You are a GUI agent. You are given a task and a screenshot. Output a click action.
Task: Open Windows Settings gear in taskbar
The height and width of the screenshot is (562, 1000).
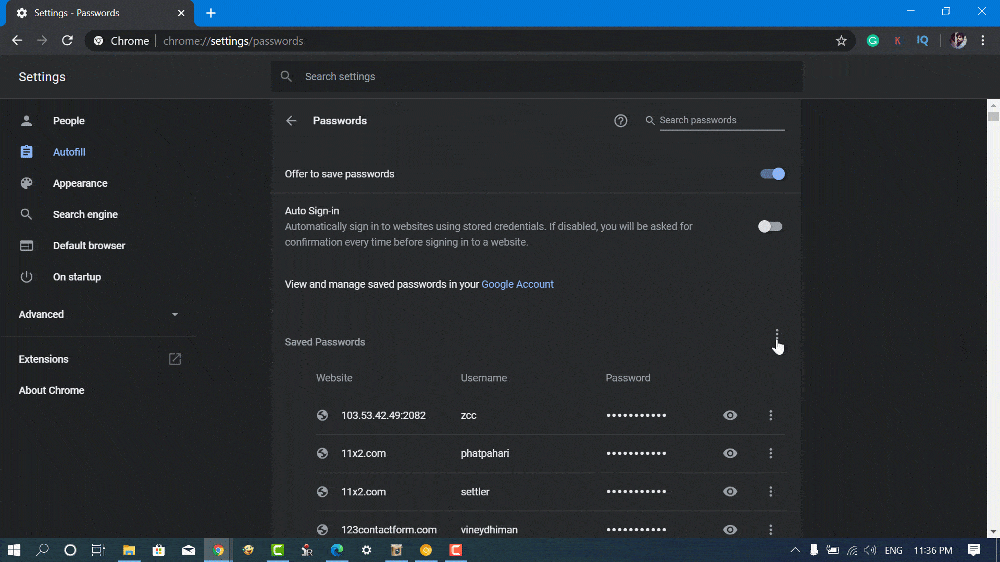(x=367, y=550)
